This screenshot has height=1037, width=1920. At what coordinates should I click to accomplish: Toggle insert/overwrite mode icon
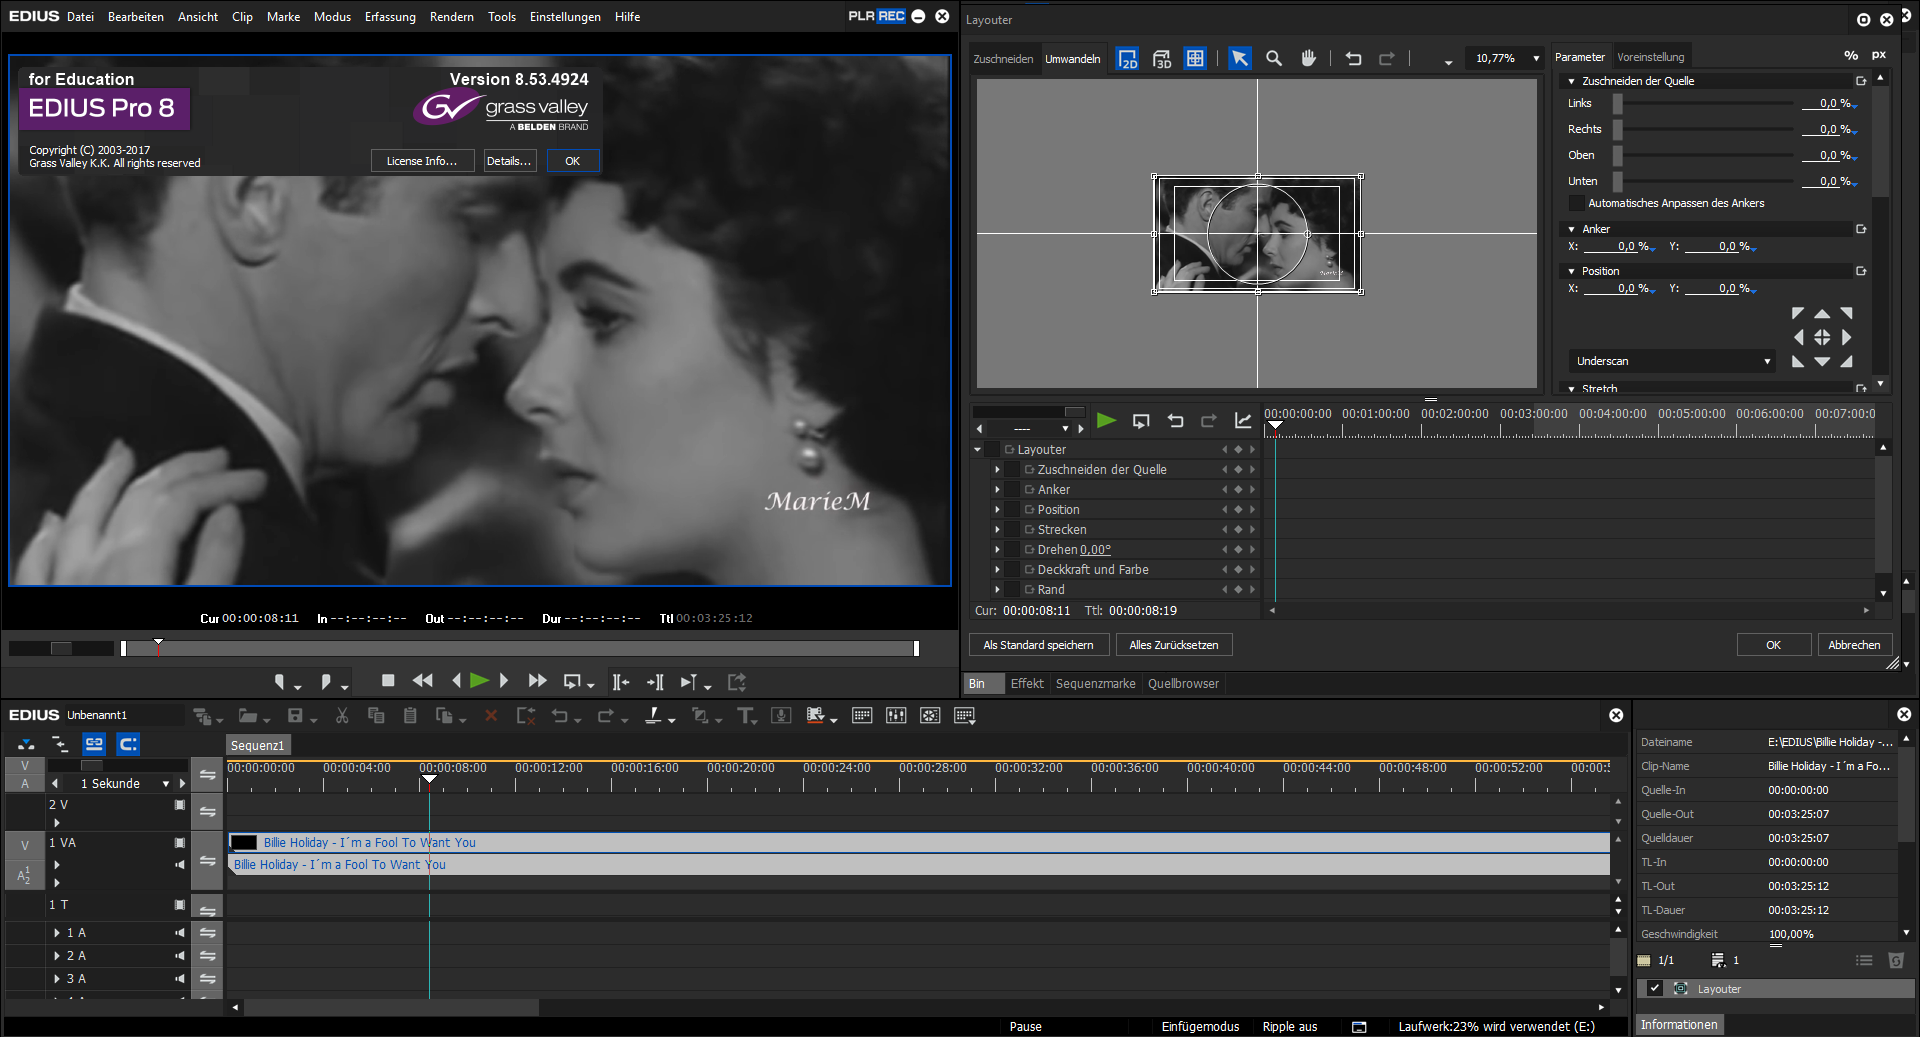click(26, 744)
